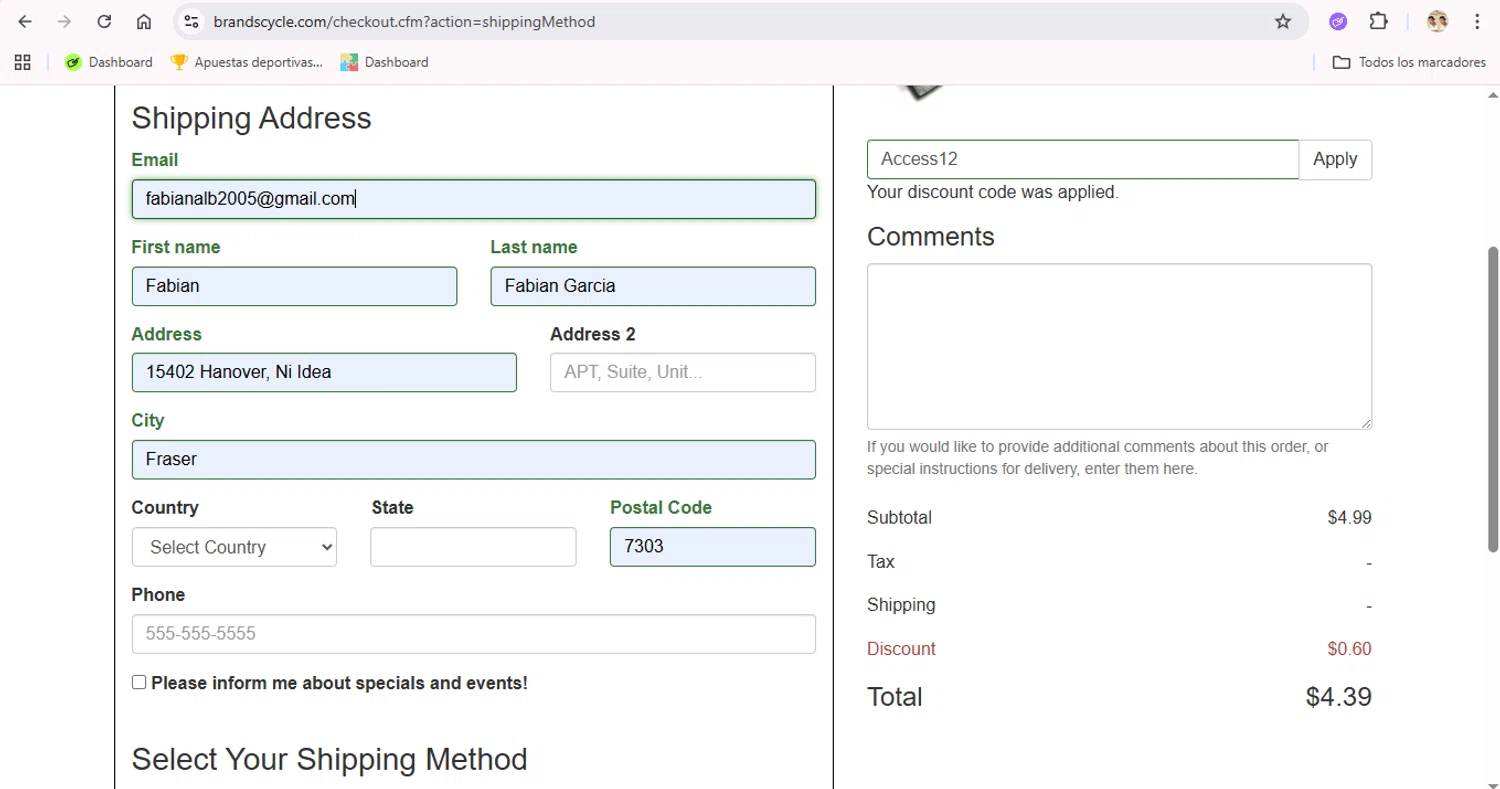Click the browser back arrow
1500x789 pixels.
click(x=25, y=21)
